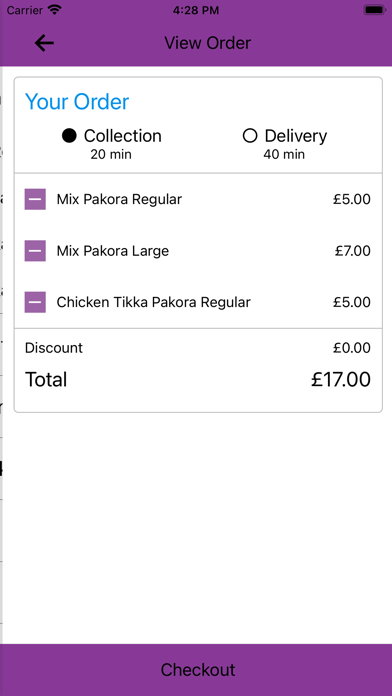
Task: Click the Checkout button
Action: 196,670
